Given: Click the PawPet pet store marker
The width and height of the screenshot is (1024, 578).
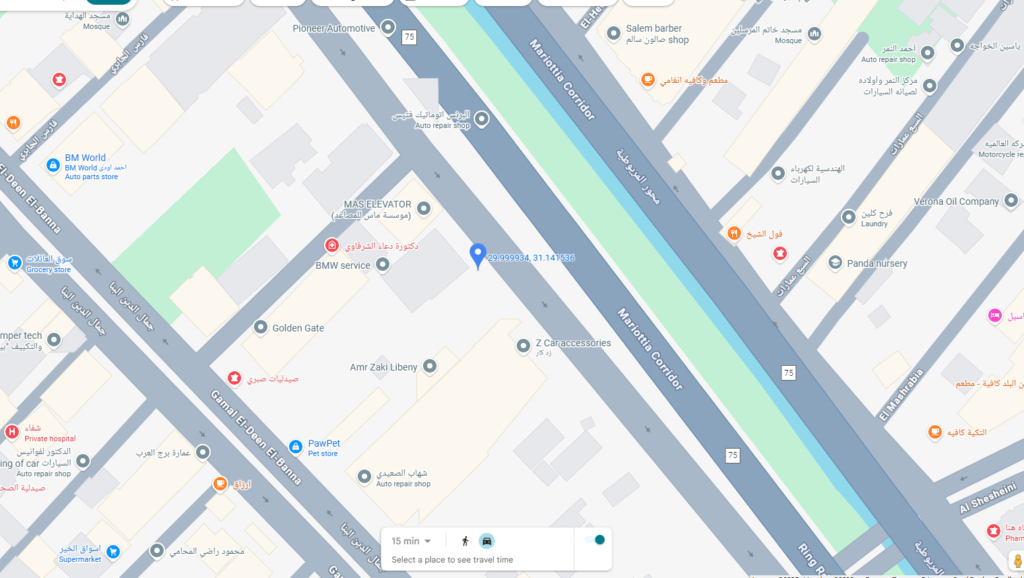Looking at the screenshot, I should click(295, 447).
